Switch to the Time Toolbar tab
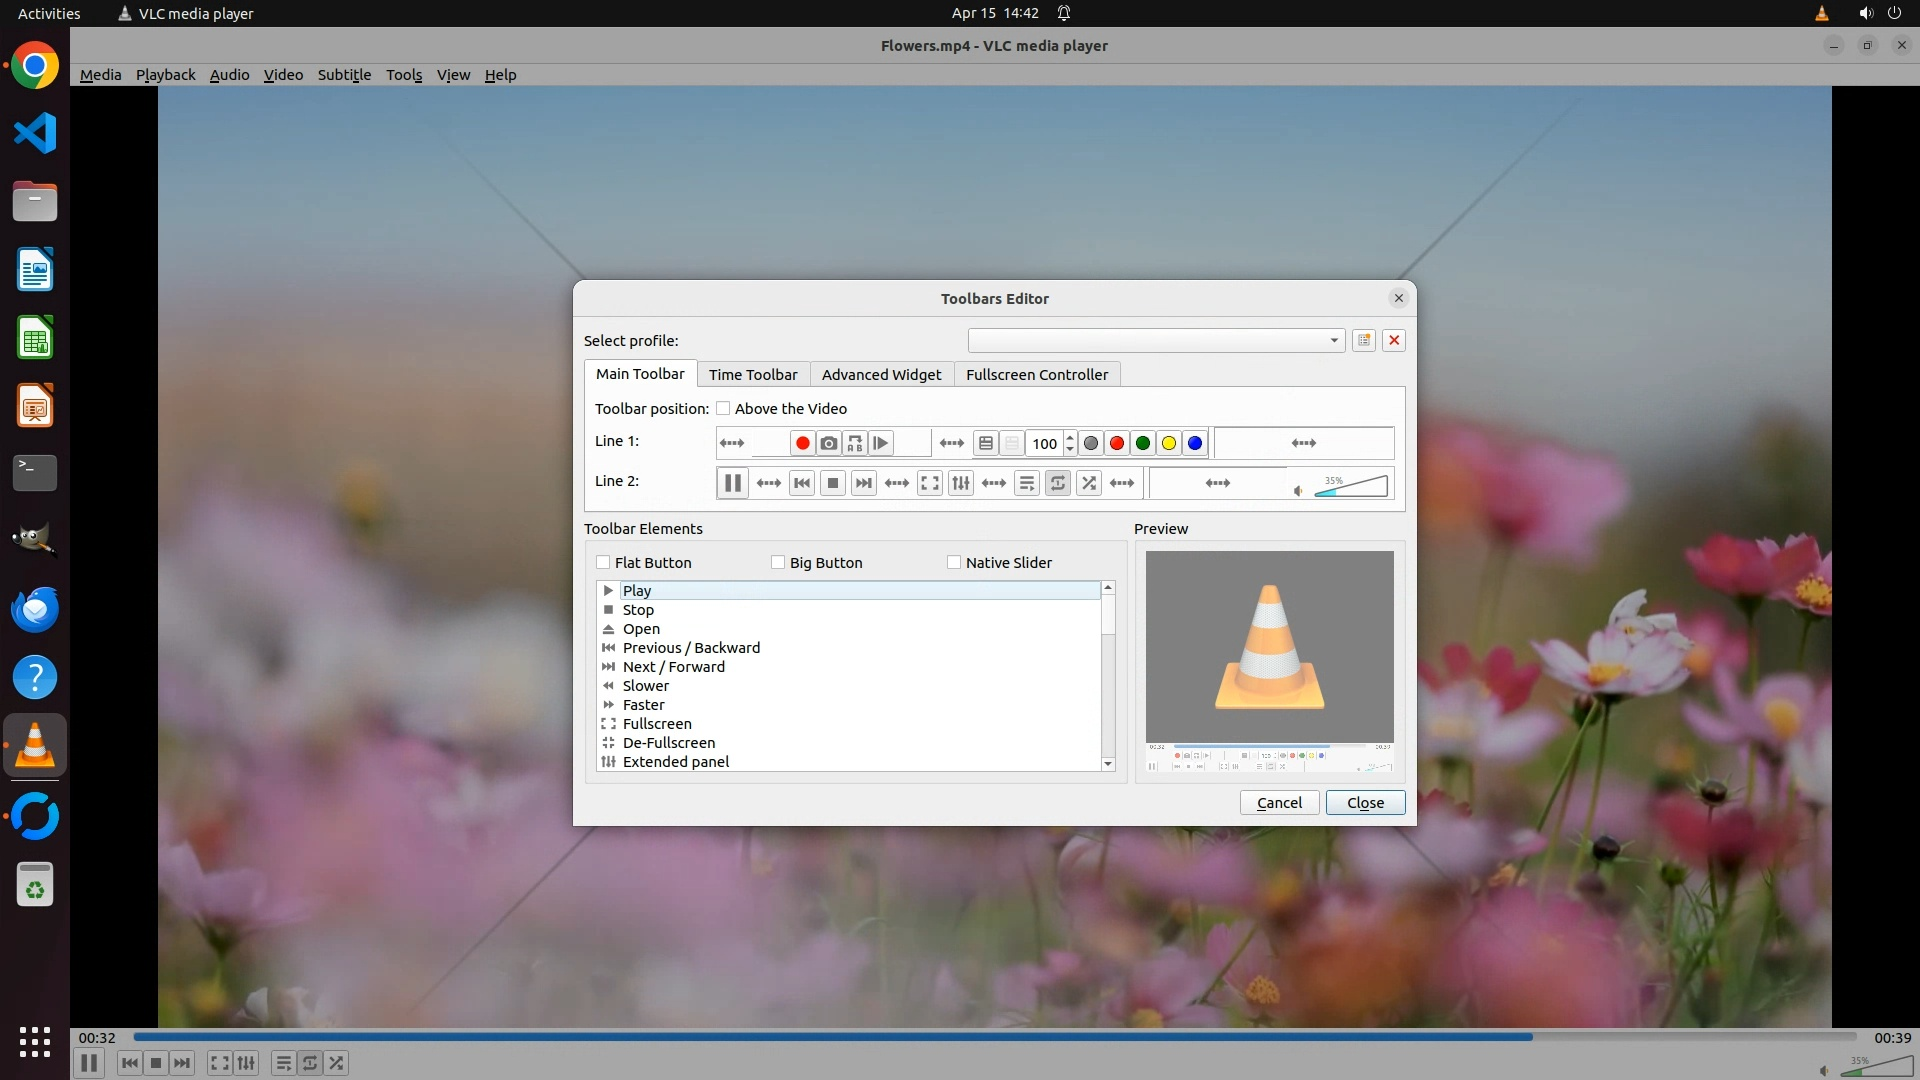The height and width of the screenshot is (1080, 1920). click(753, 374)
